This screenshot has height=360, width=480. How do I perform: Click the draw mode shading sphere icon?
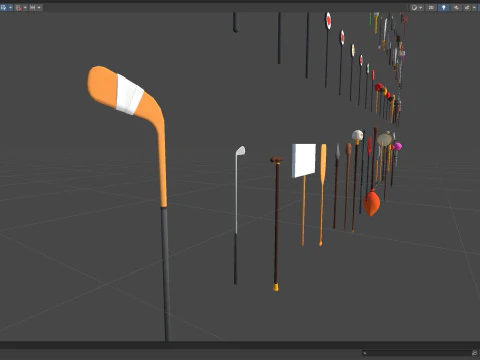point(414,7)
